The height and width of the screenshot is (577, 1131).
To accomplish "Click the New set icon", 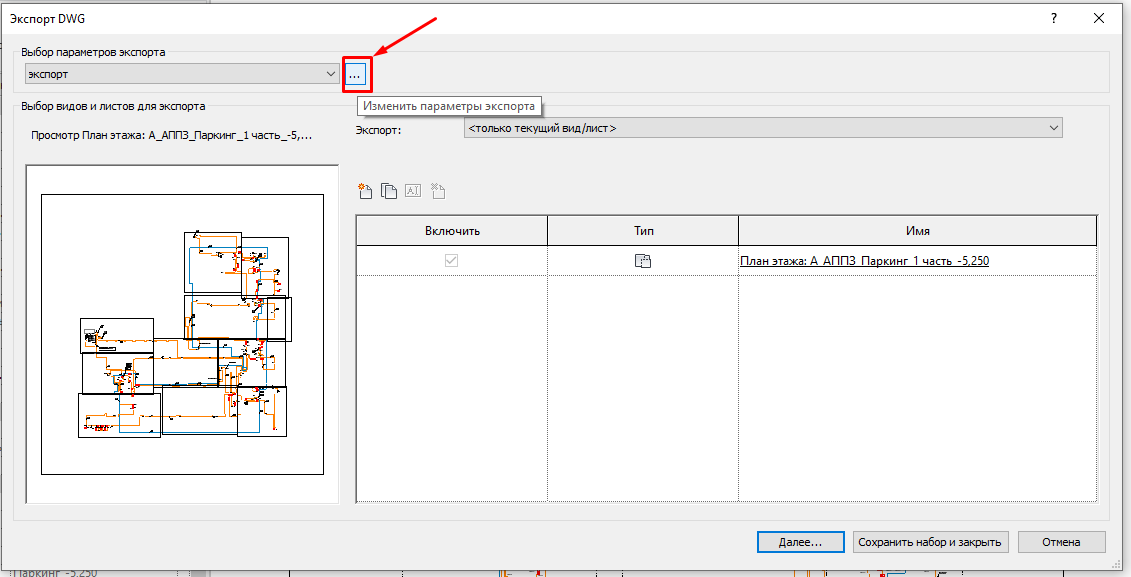I will click(x=365, y=190).
